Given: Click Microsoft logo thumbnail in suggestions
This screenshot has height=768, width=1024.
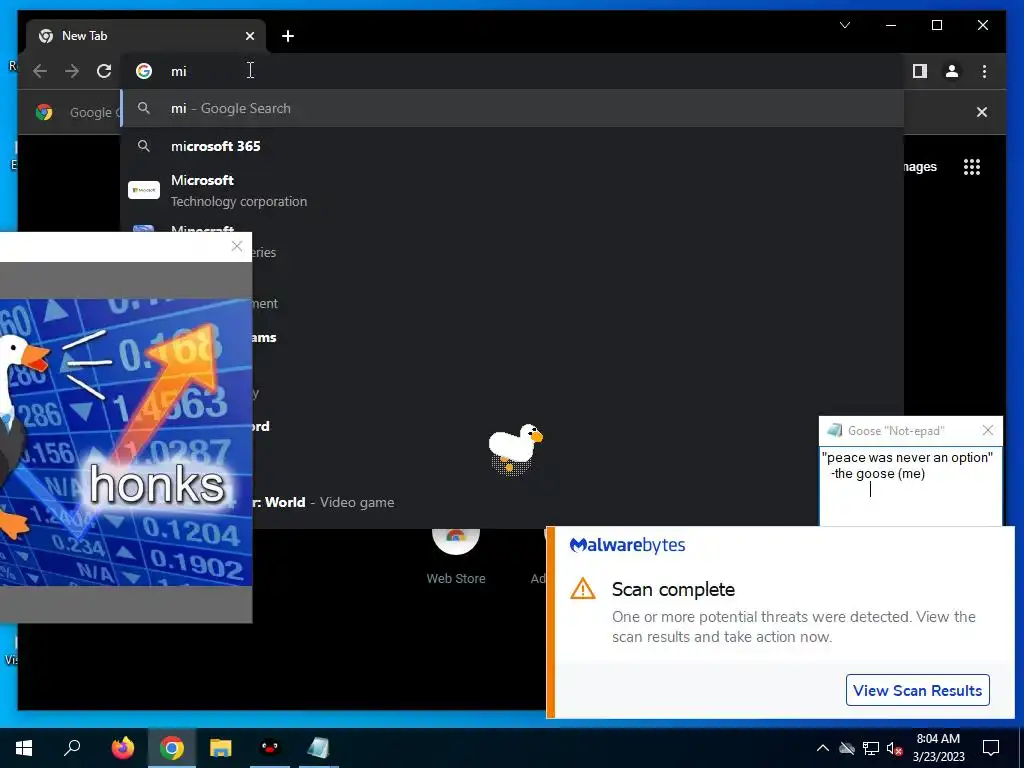Looking at the screenshot, I should 144,190.
